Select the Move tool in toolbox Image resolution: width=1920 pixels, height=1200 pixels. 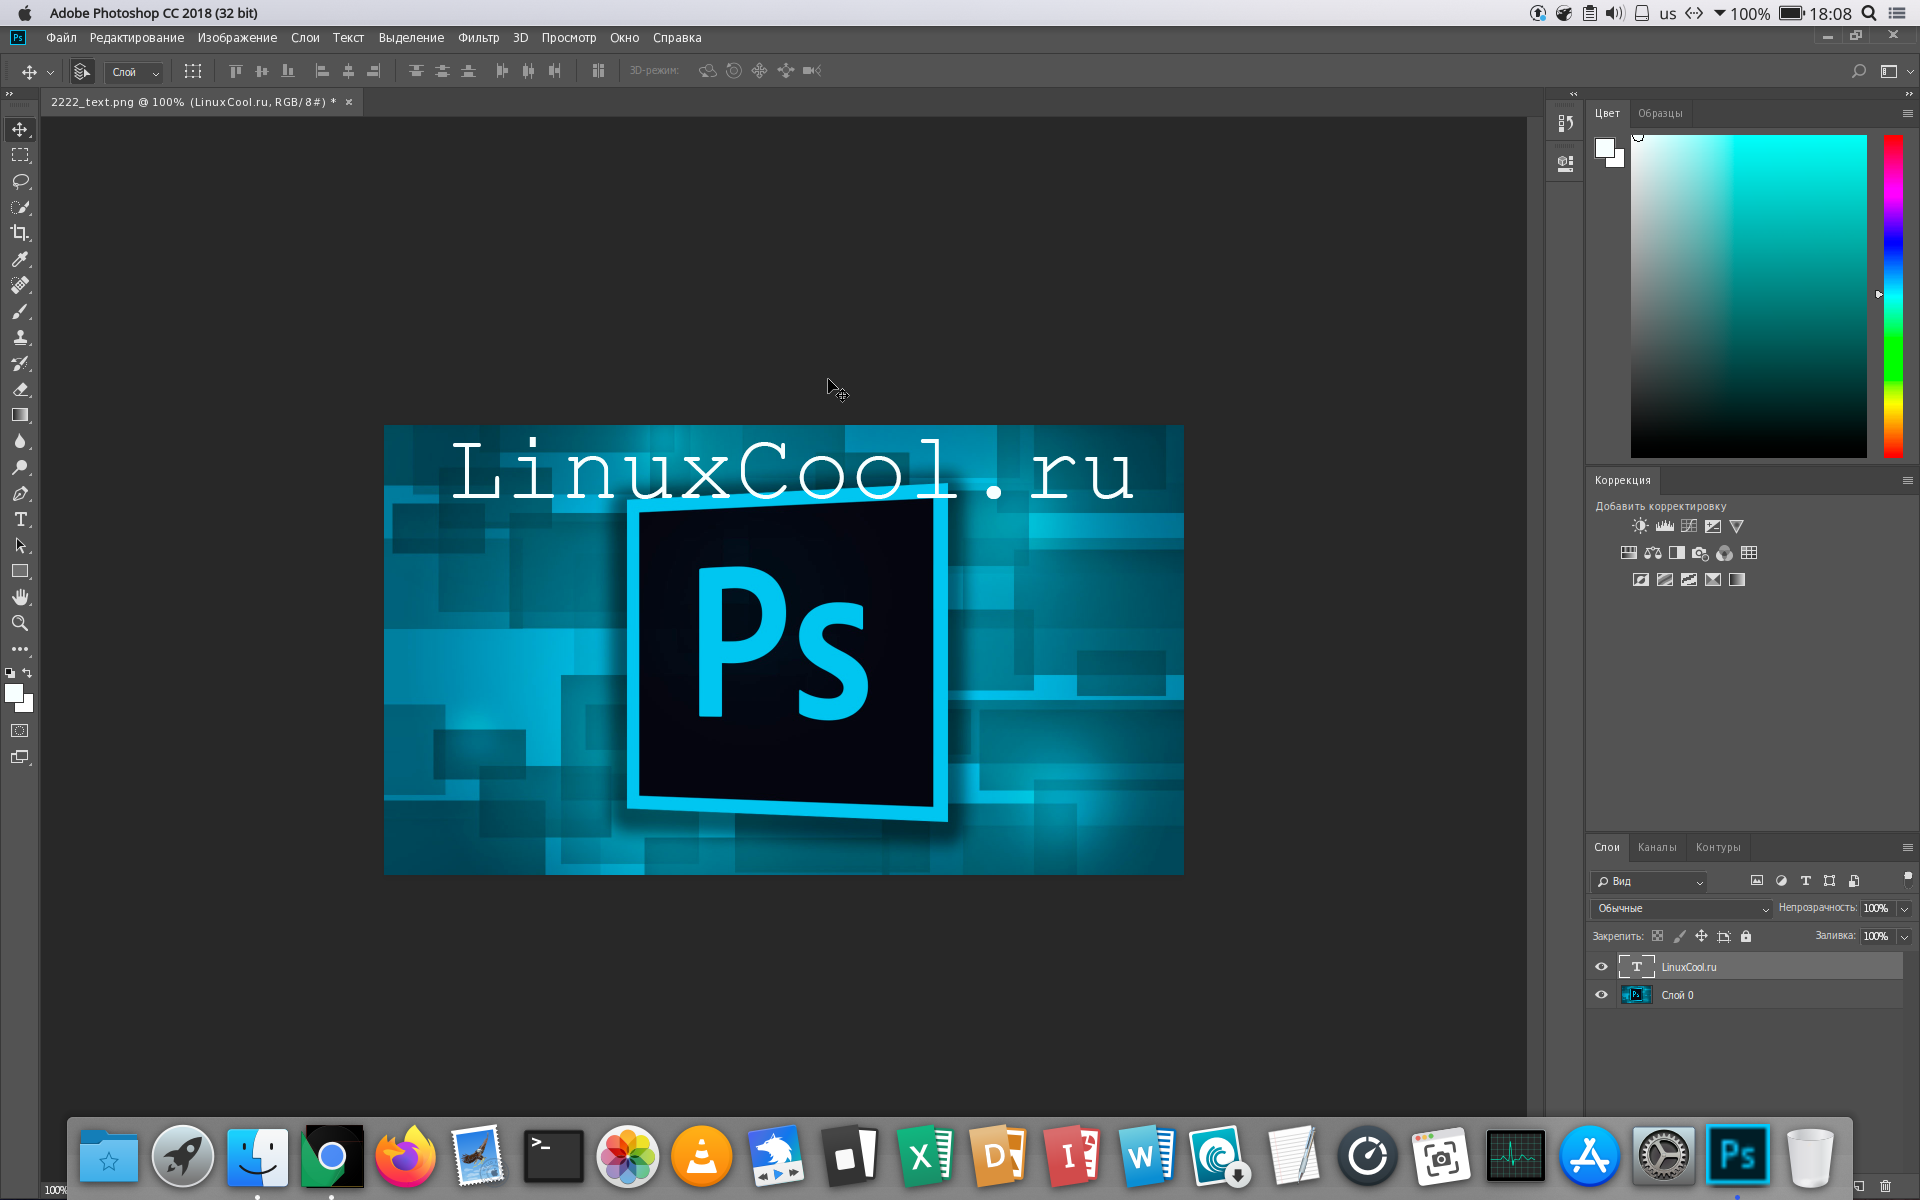click(20, 130)
